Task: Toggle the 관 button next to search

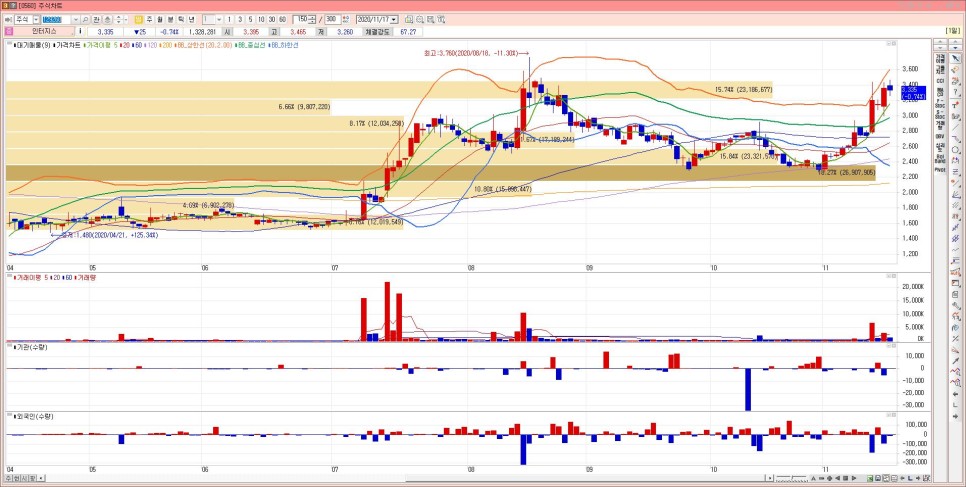Action: [97, 19]
